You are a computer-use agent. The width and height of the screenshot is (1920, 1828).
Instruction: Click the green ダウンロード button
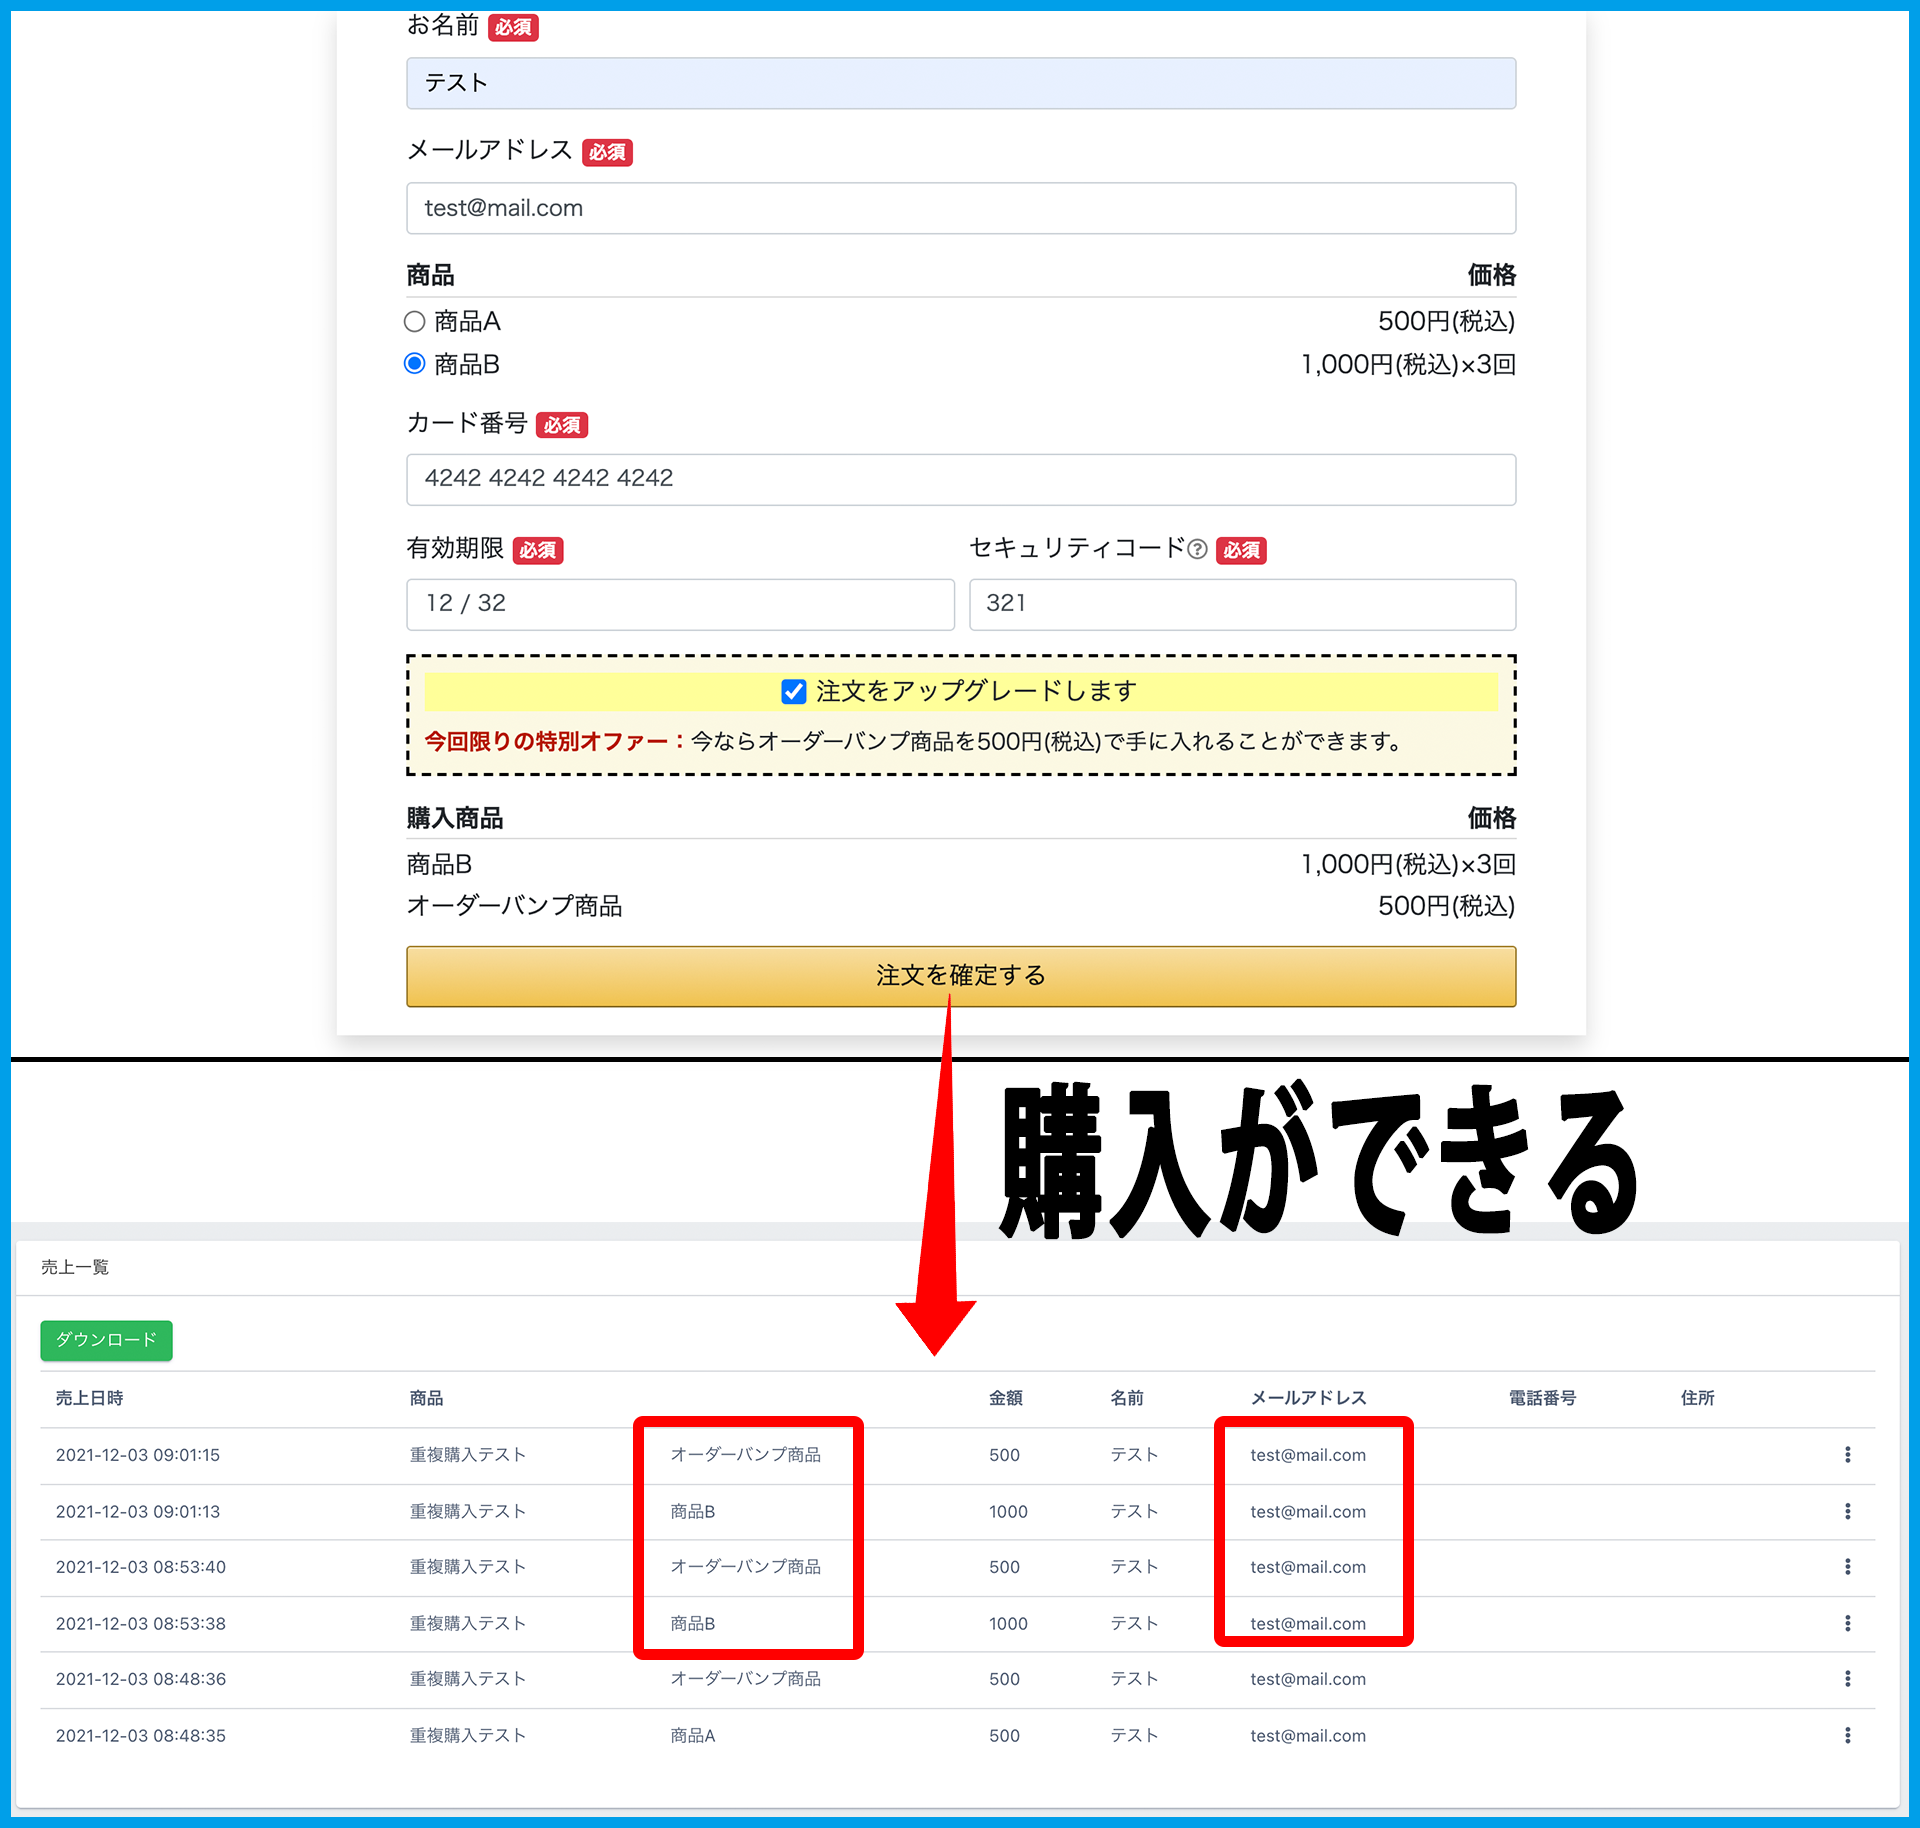coord(106,1340)
